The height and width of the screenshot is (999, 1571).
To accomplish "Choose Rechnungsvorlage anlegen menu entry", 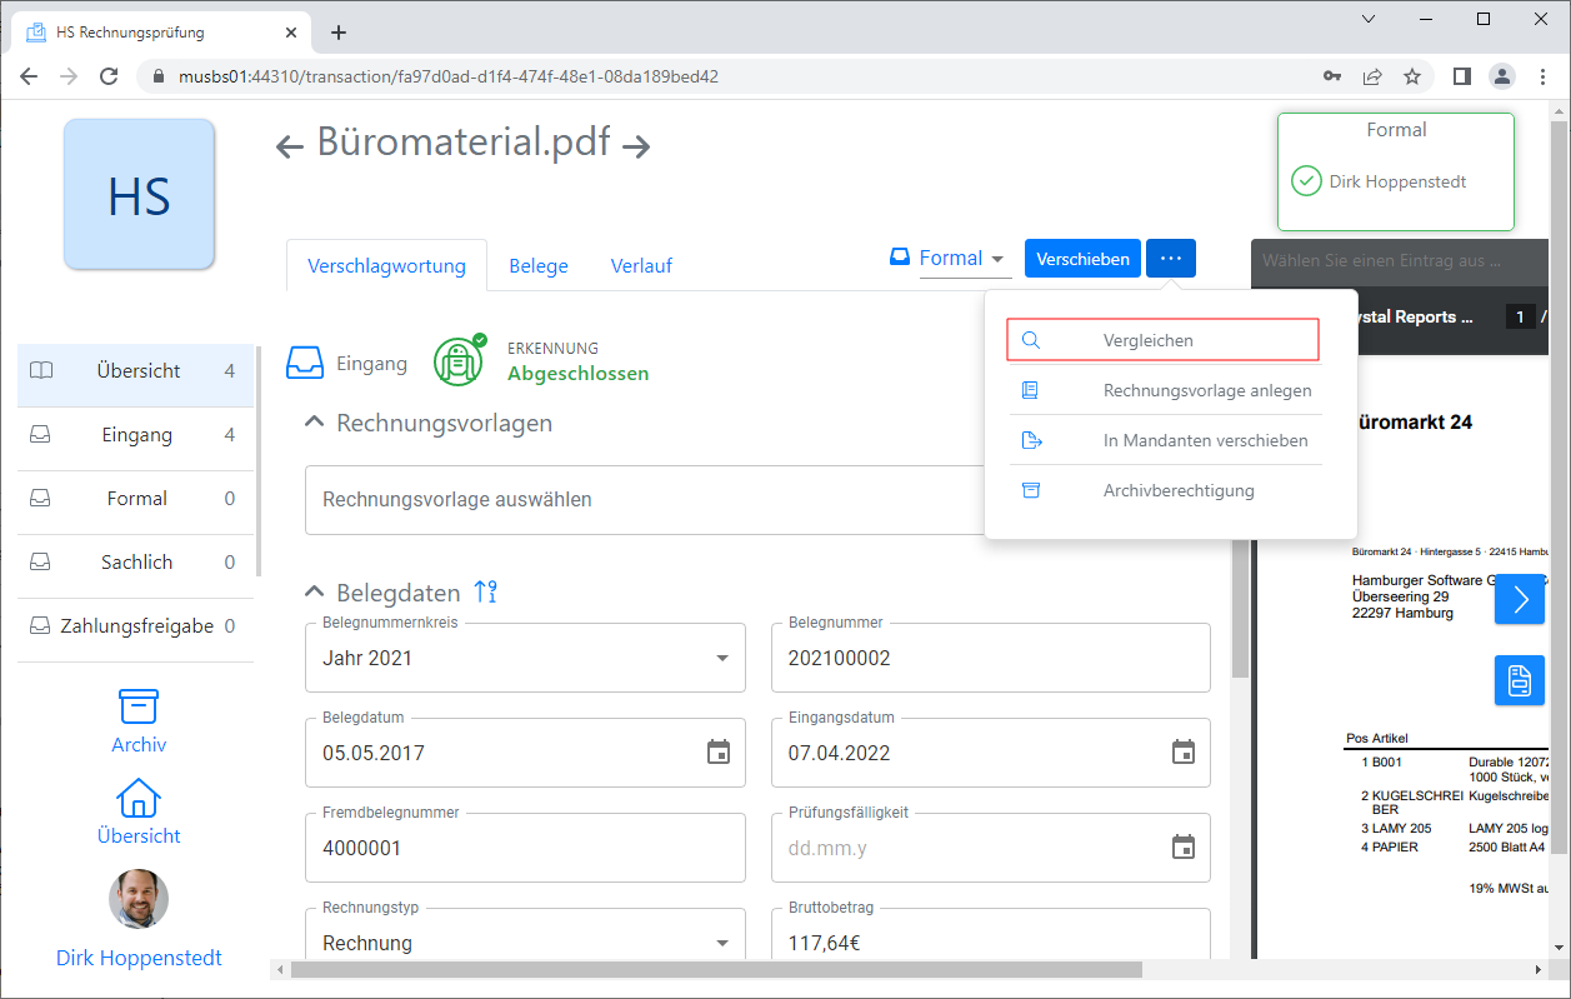I will pyautogui.click(x=1206, y=390).
